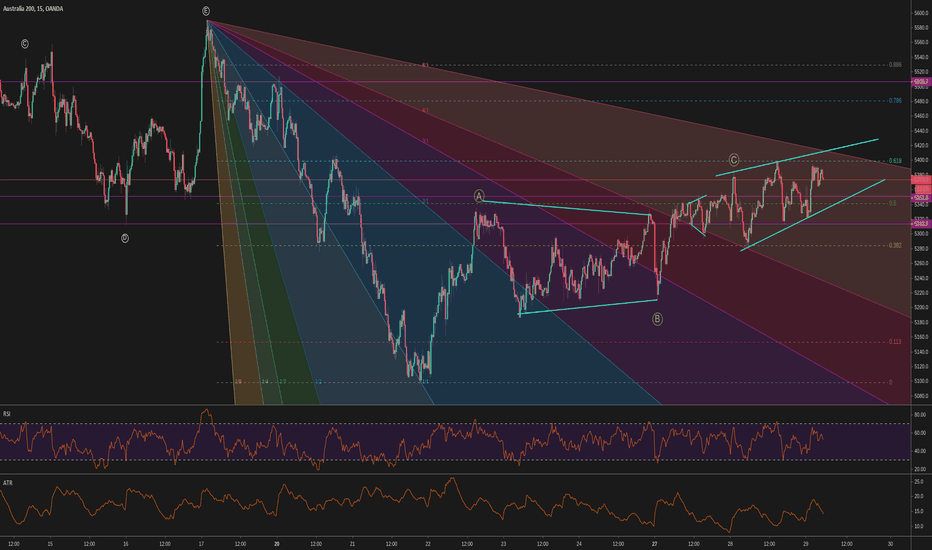Click the red current price tag on the axis
This screenshot has width=932, height=550.
coord(921,180)
